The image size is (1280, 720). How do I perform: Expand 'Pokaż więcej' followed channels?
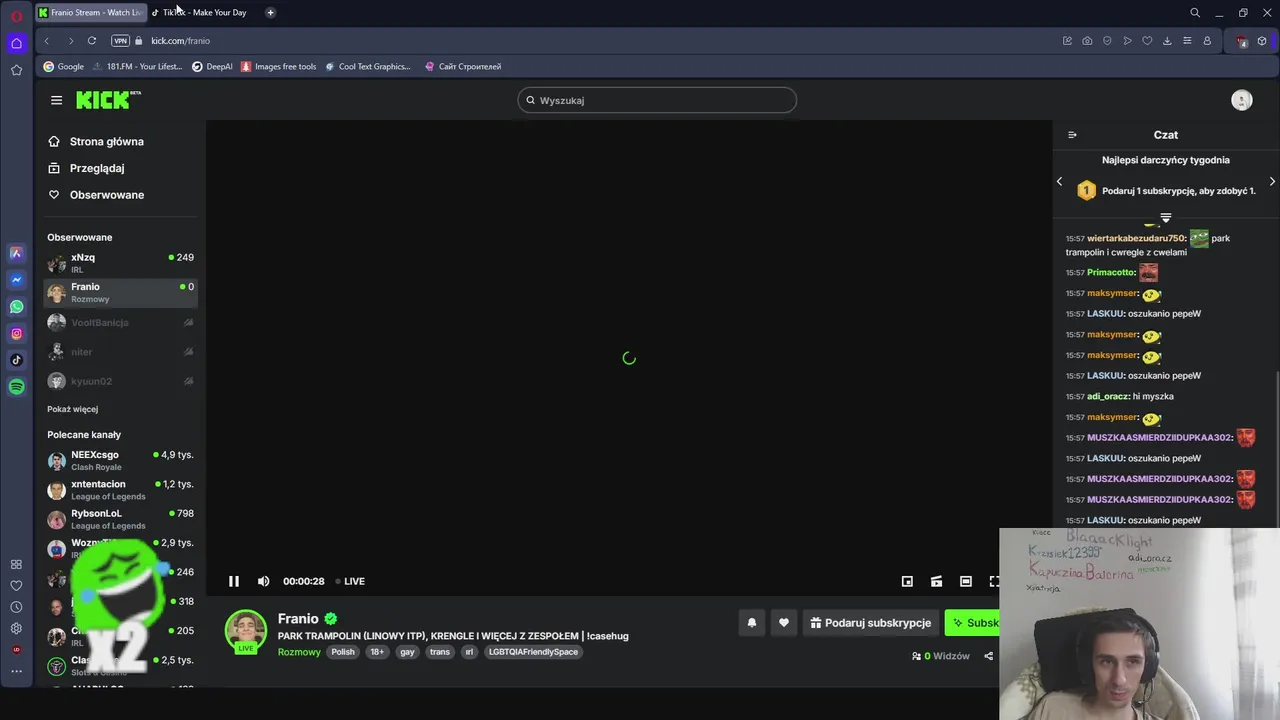pos(72,409)
